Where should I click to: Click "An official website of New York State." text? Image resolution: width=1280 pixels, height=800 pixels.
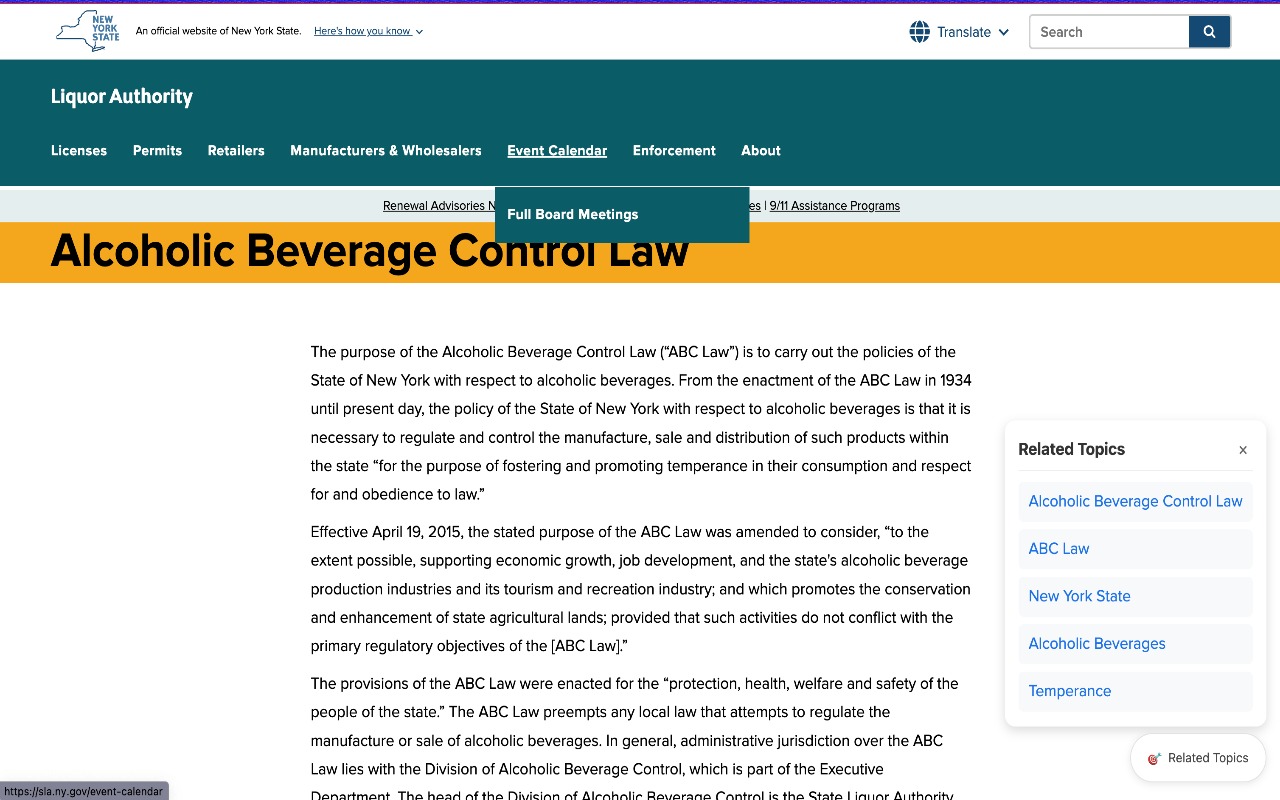(x=218, y=31)
